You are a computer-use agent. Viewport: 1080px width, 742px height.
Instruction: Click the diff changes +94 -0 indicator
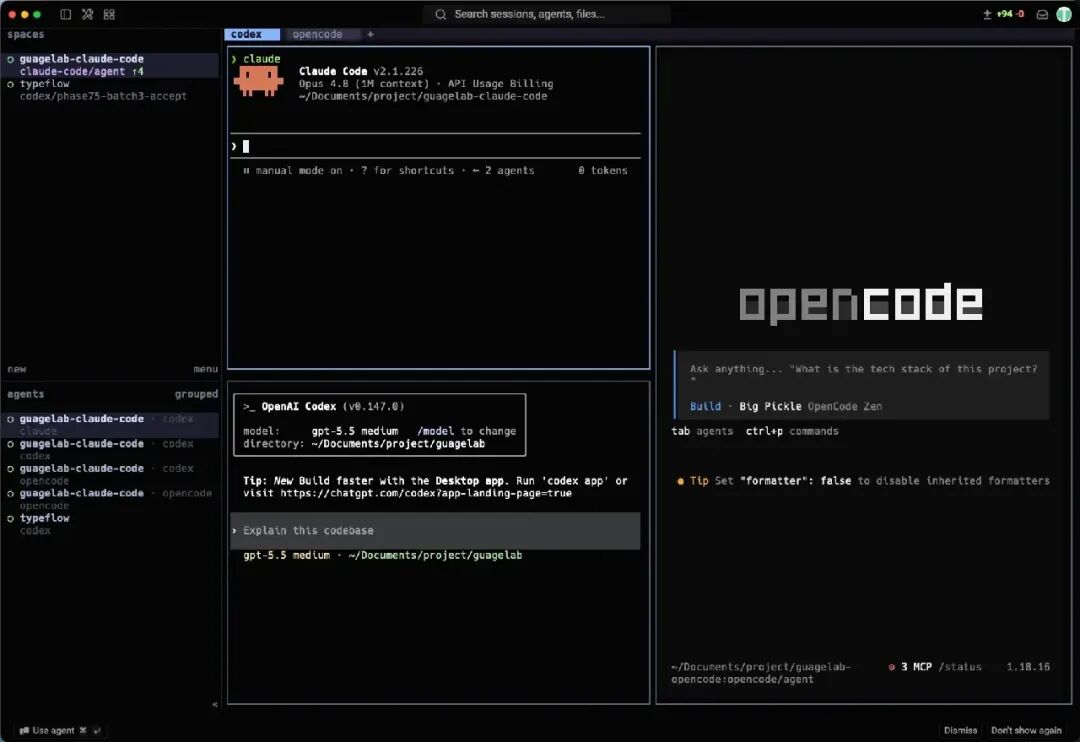1004,14
